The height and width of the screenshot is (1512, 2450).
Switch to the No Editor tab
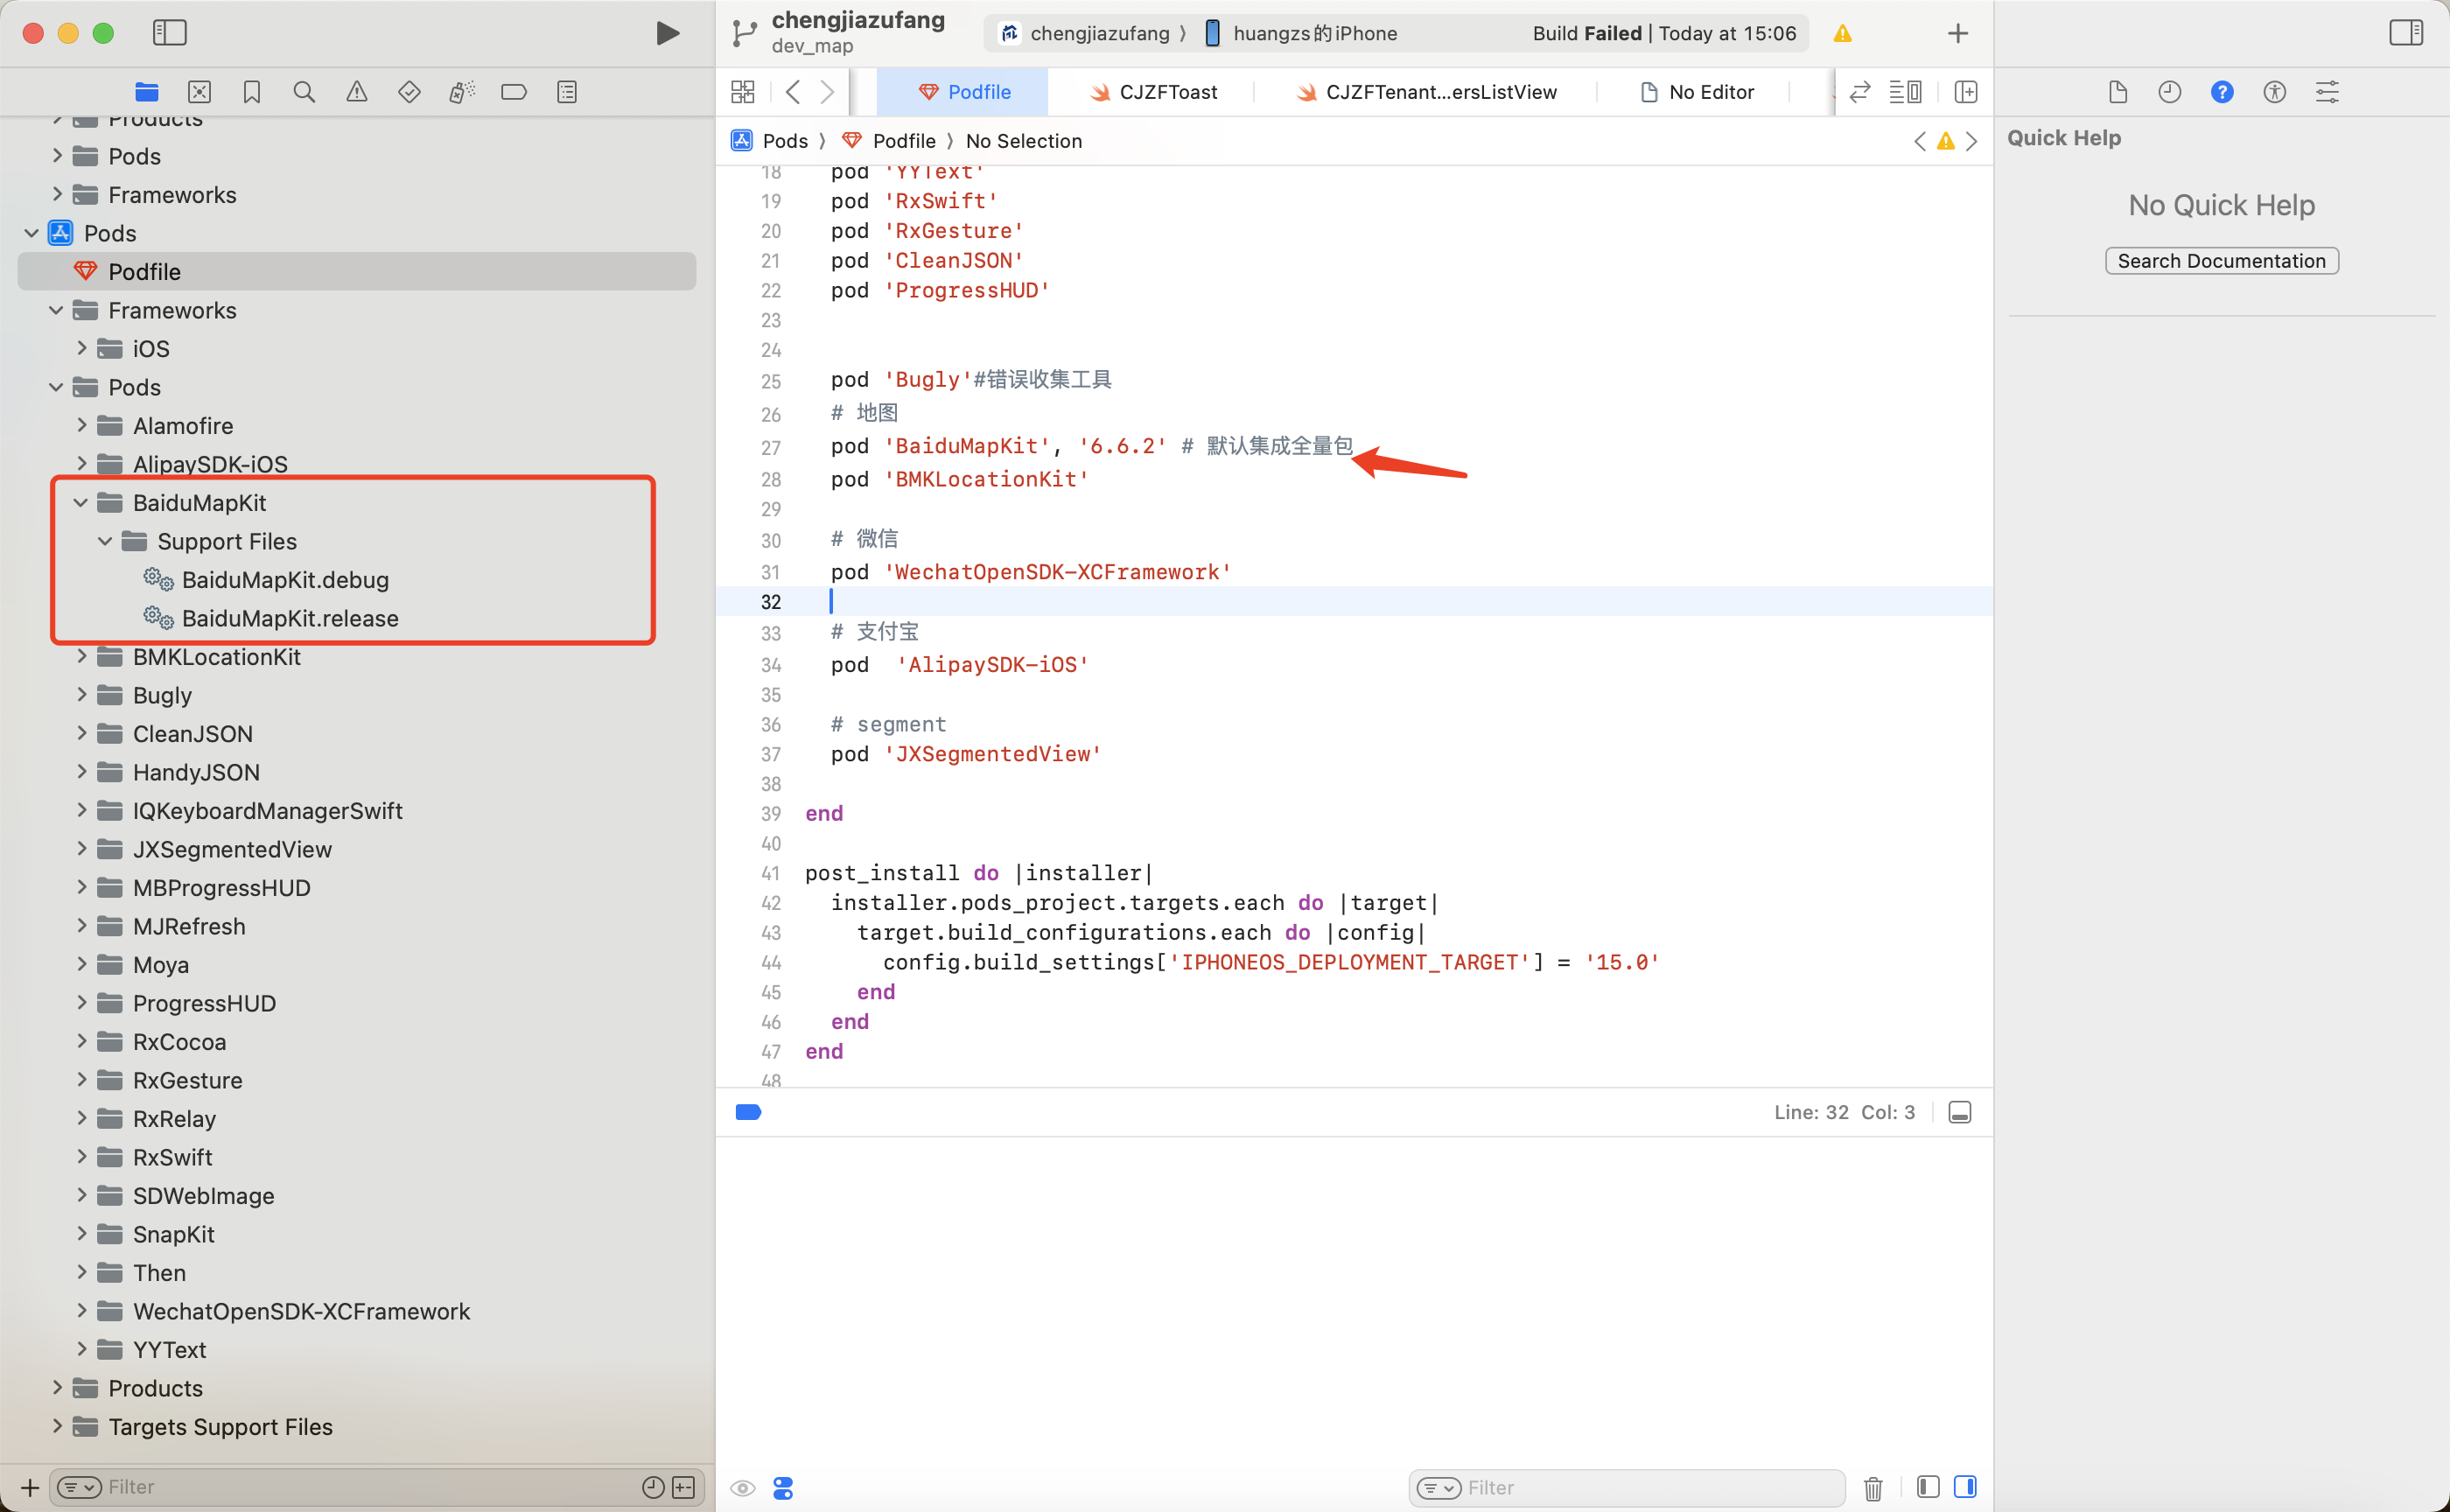(x=1697, y=92)
